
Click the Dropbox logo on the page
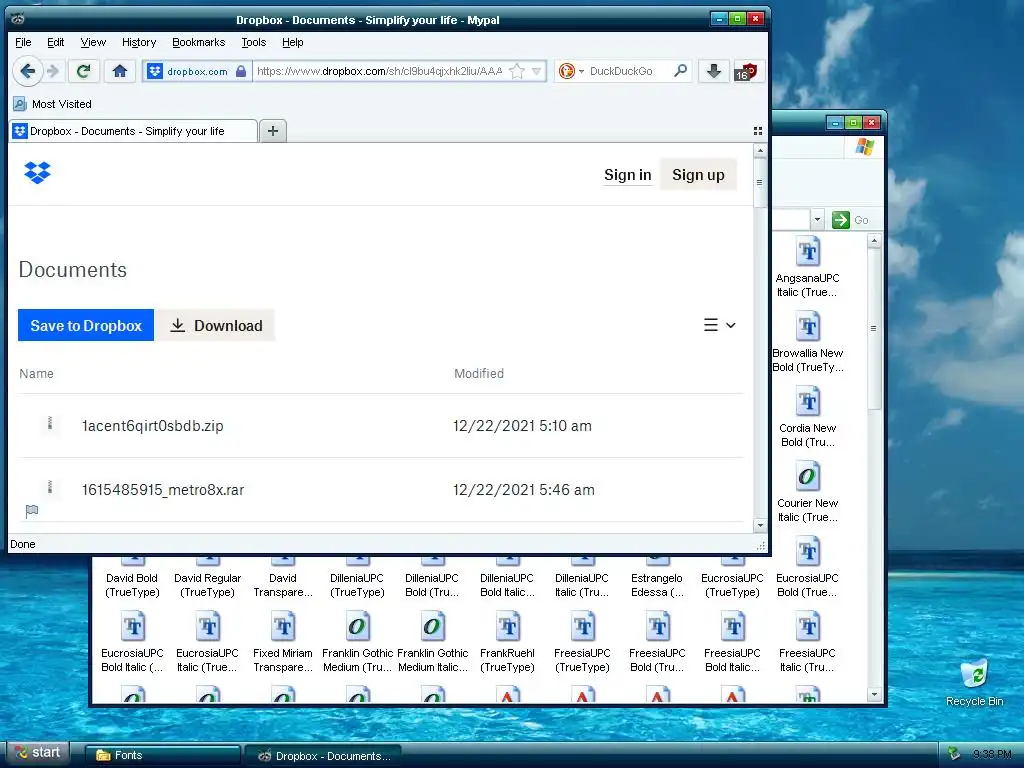pyautogui.click(x=37, y=173)
